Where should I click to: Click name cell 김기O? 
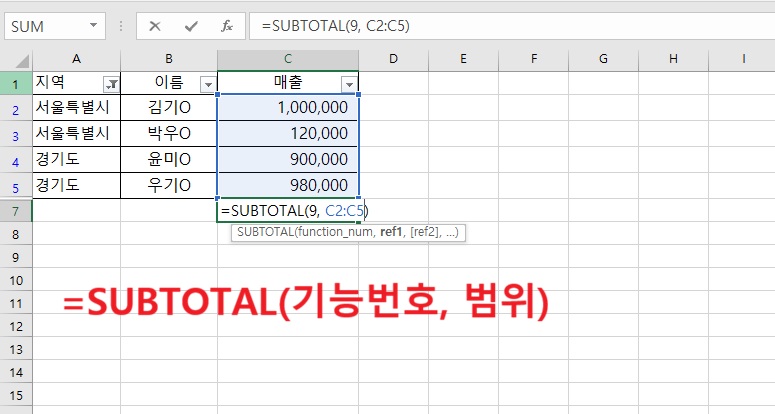[169, 108]
